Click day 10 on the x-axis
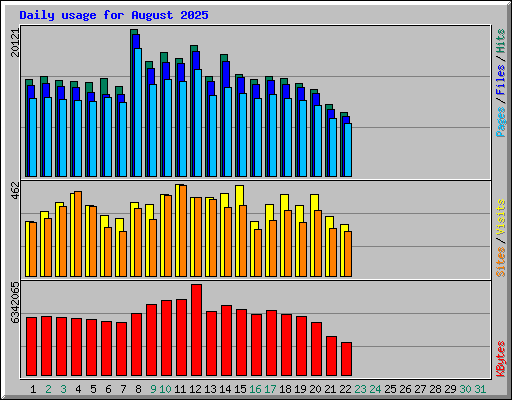 click(x=165, y=389)
